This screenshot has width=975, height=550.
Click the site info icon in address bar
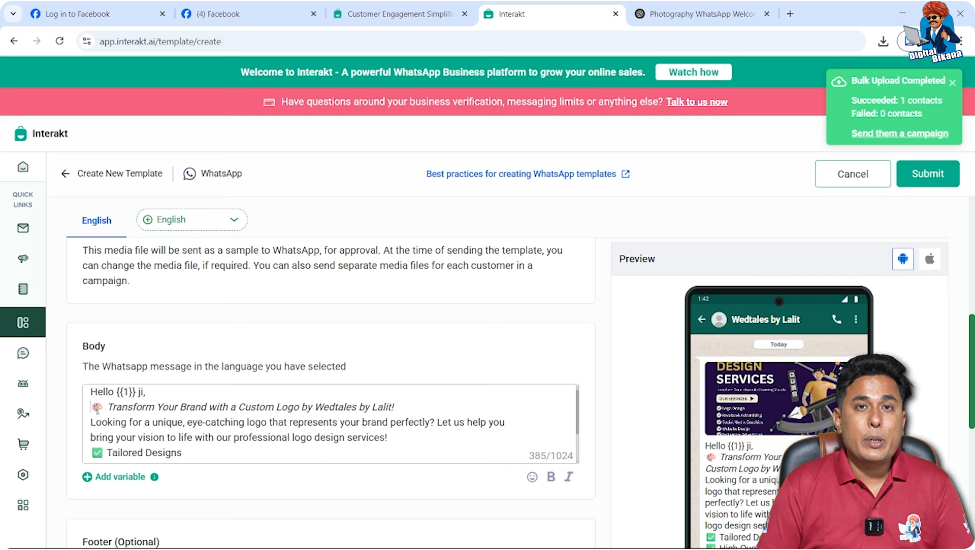(x=87, y=42)
